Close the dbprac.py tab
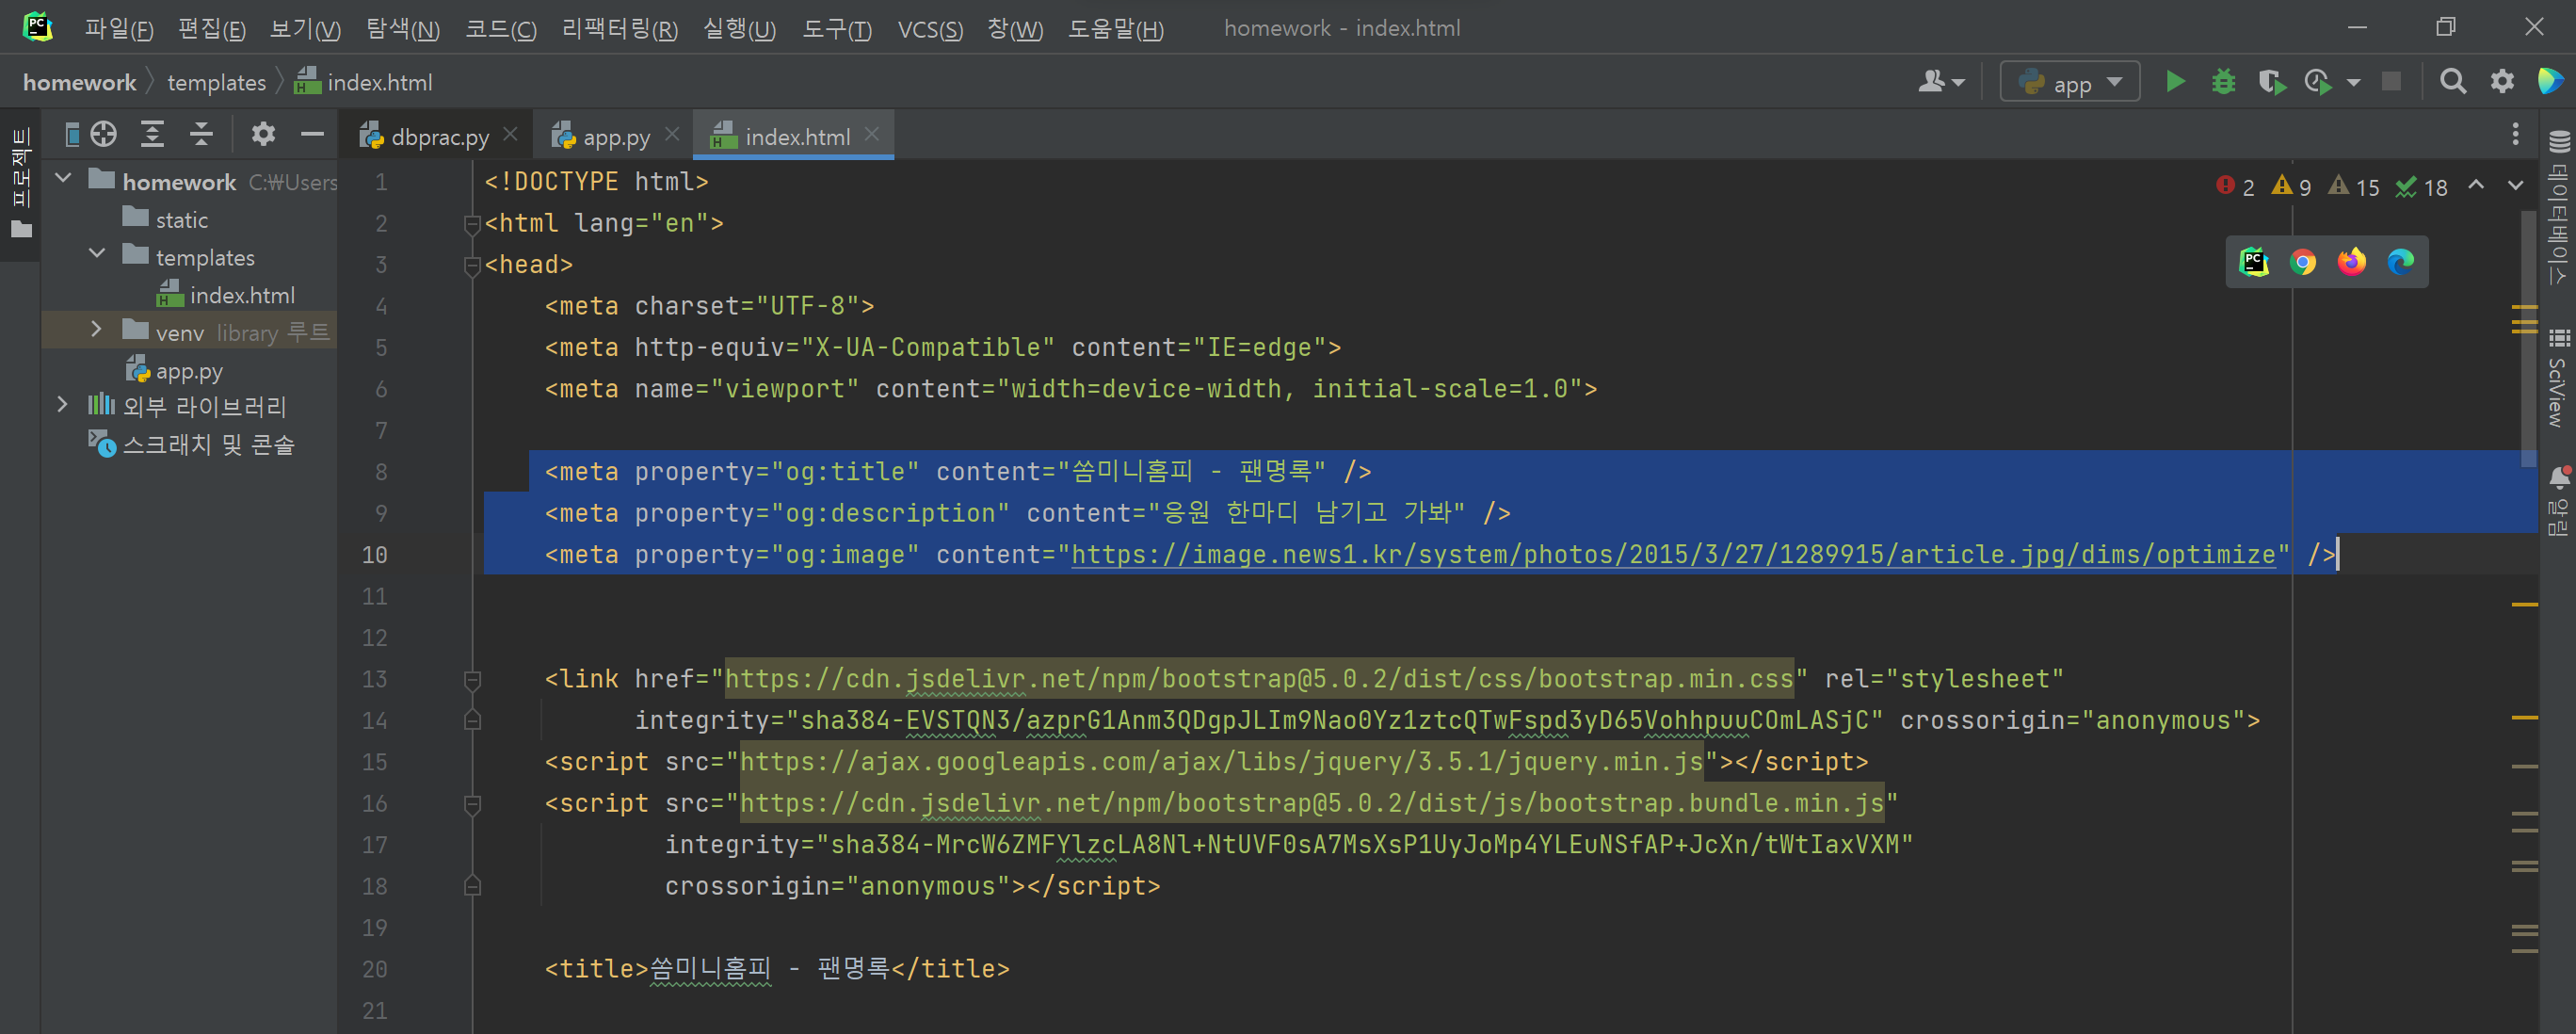This screenshot has height=1034, width=2576. (510, 134)
